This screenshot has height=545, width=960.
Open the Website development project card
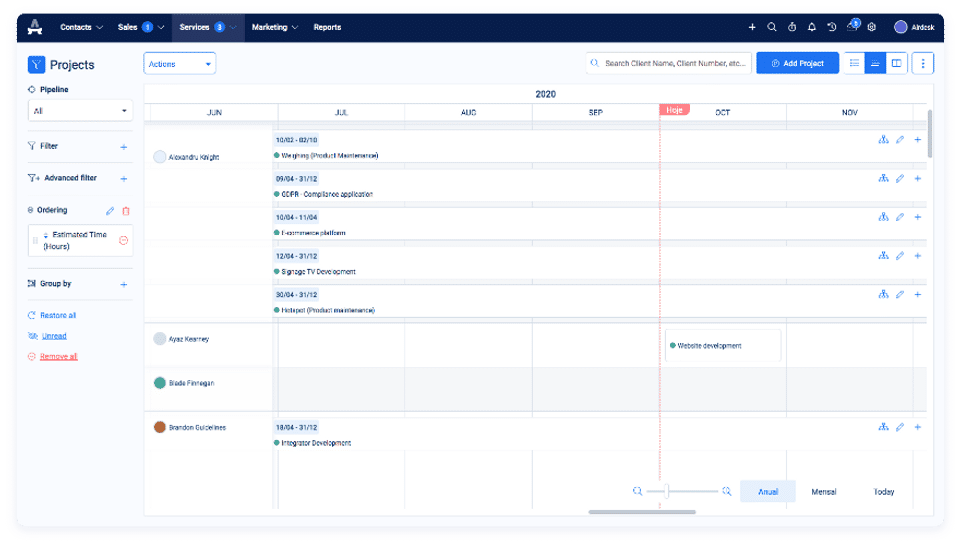coord(722,345)
